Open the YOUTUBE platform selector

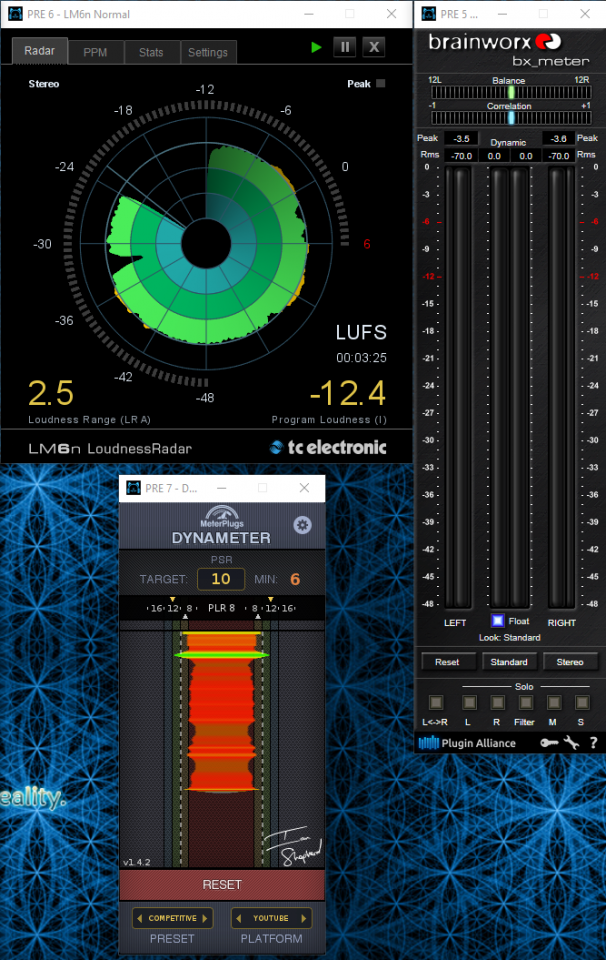pyautogui.click(x=271, y=918)
